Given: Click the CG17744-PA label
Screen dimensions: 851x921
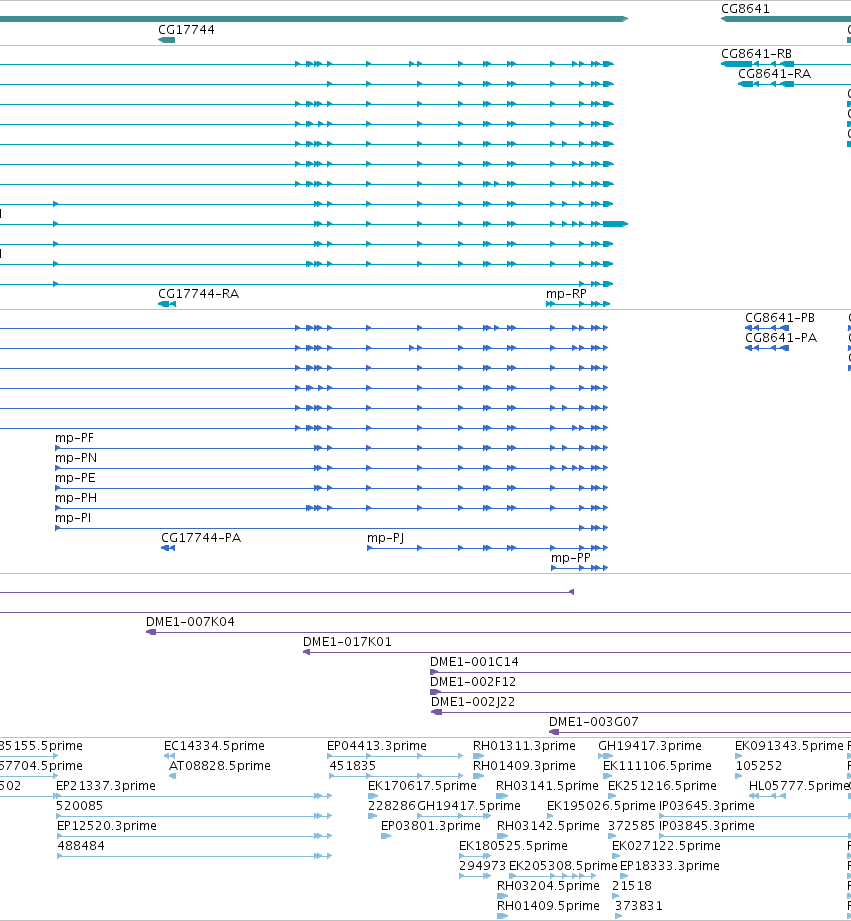Looking at the screenshot, I should [201, 538].
